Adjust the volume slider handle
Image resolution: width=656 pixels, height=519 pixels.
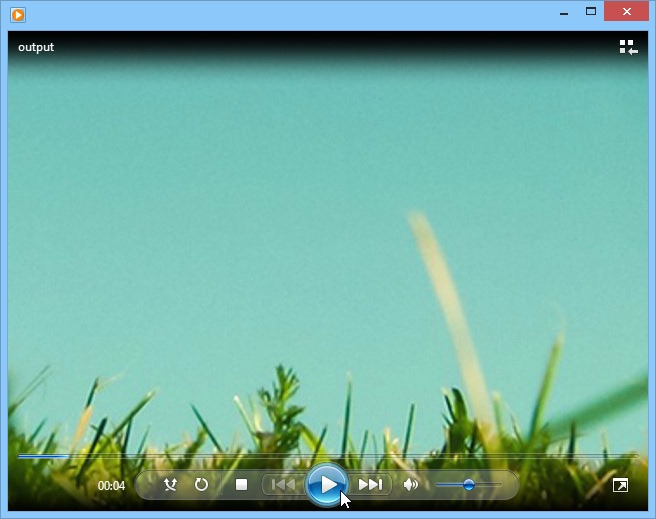pyautogui.click(x=469, y=485)
